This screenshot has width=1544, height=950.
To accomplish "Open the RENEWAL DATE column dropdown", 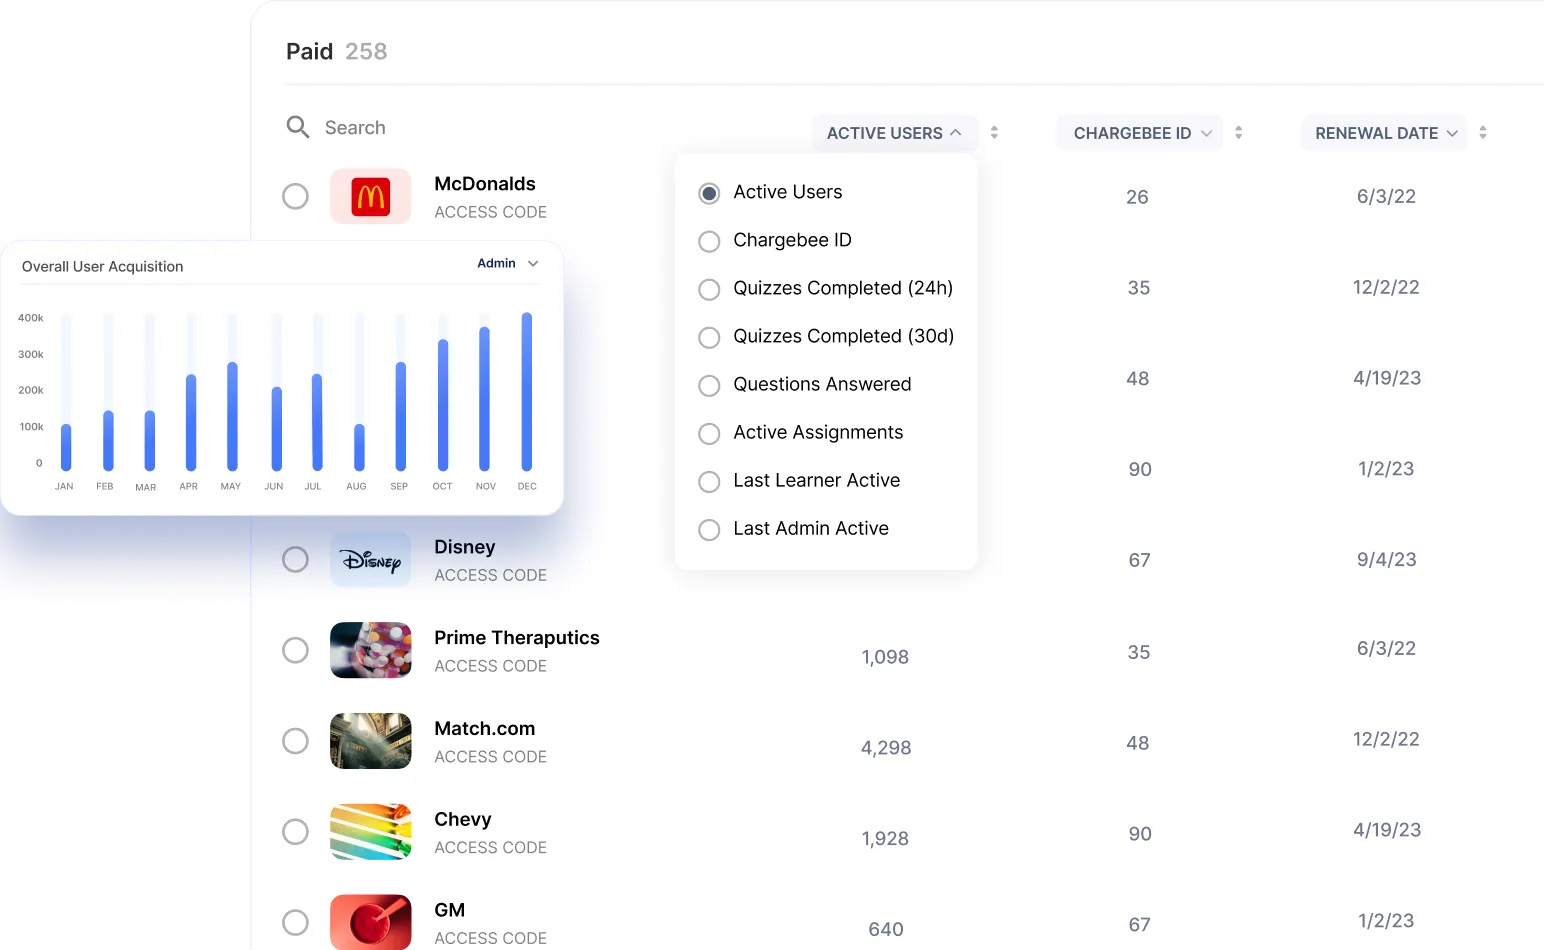I will 1384,133.
